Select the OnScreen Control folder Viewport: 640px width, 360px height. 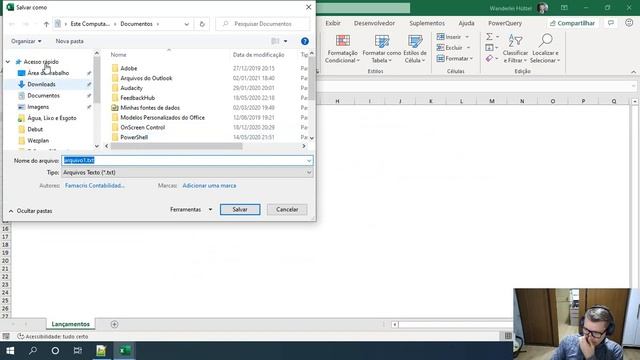pyautogui.click(x=142, y=127)
